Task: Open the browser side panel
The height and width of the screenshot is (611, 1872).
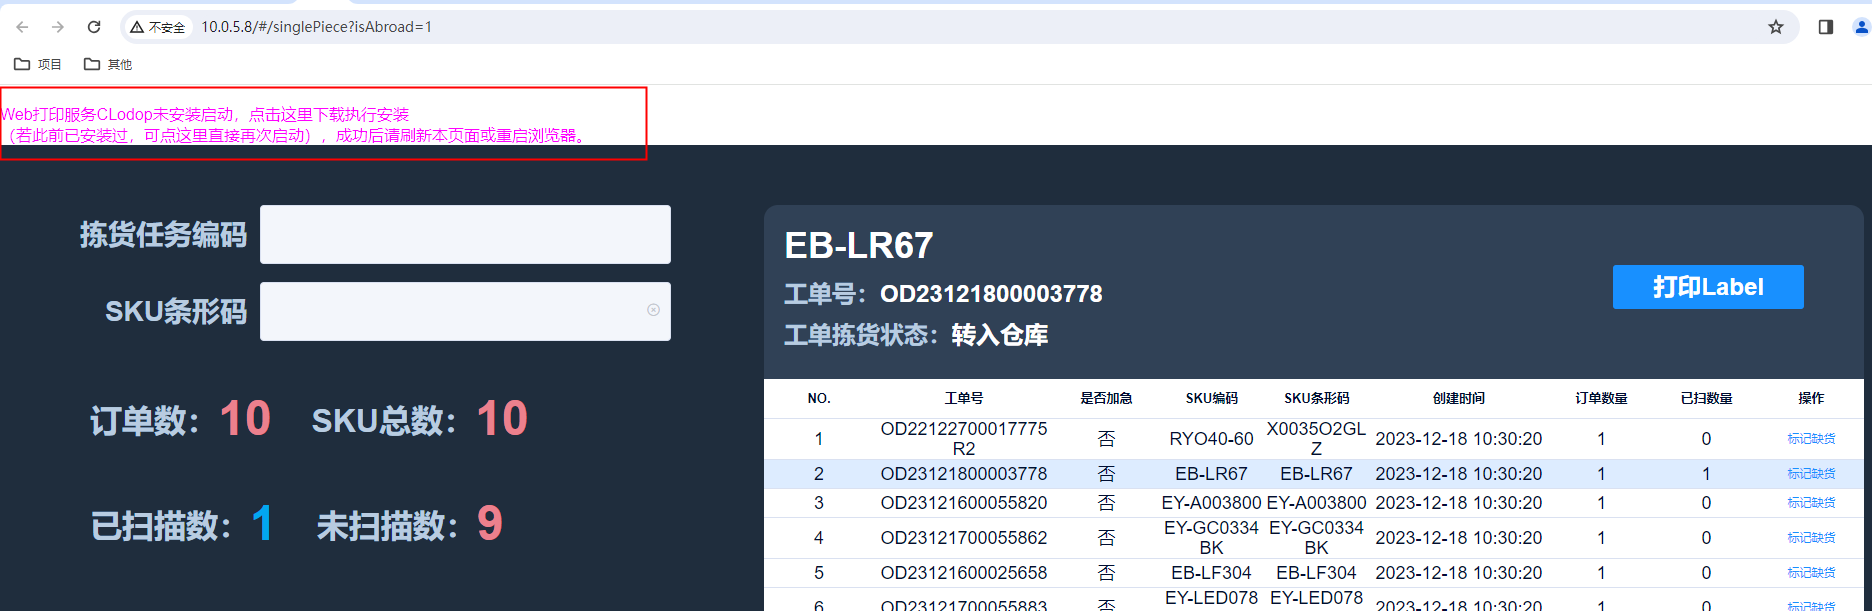Action: [x=1825, y=27]
